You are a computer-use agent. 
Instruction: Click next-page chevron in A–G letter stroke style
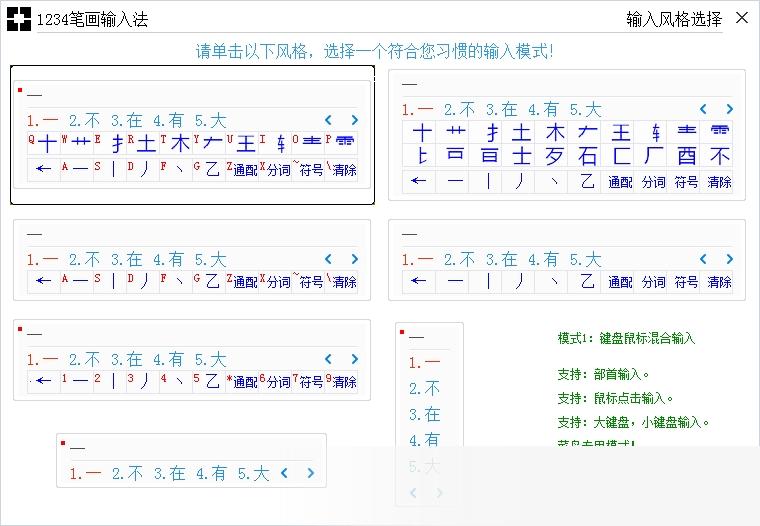click(355, 259)
